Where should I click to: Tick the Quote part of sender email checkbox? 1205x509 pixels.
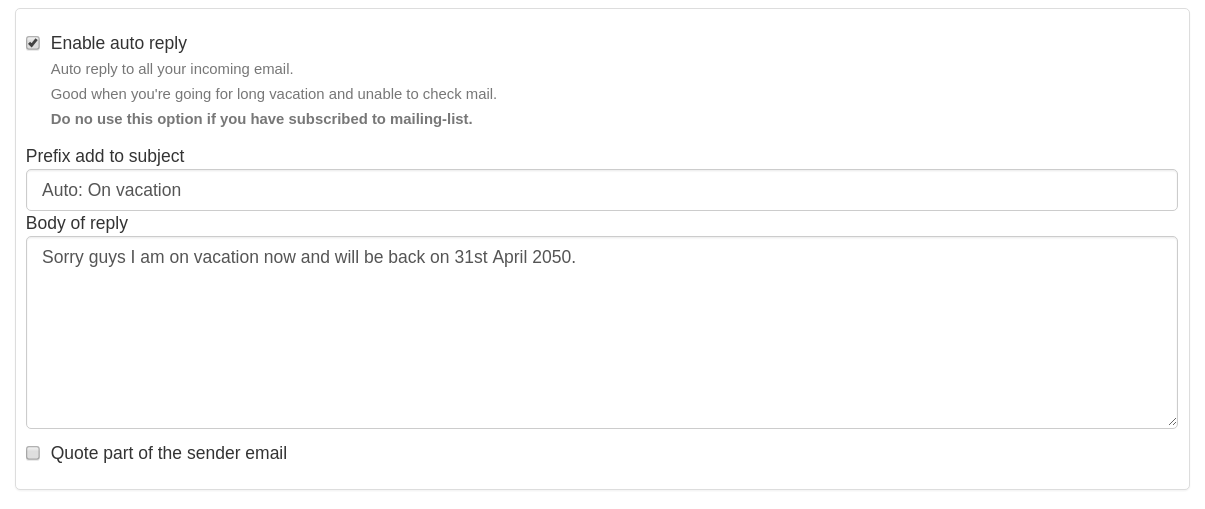33,453
